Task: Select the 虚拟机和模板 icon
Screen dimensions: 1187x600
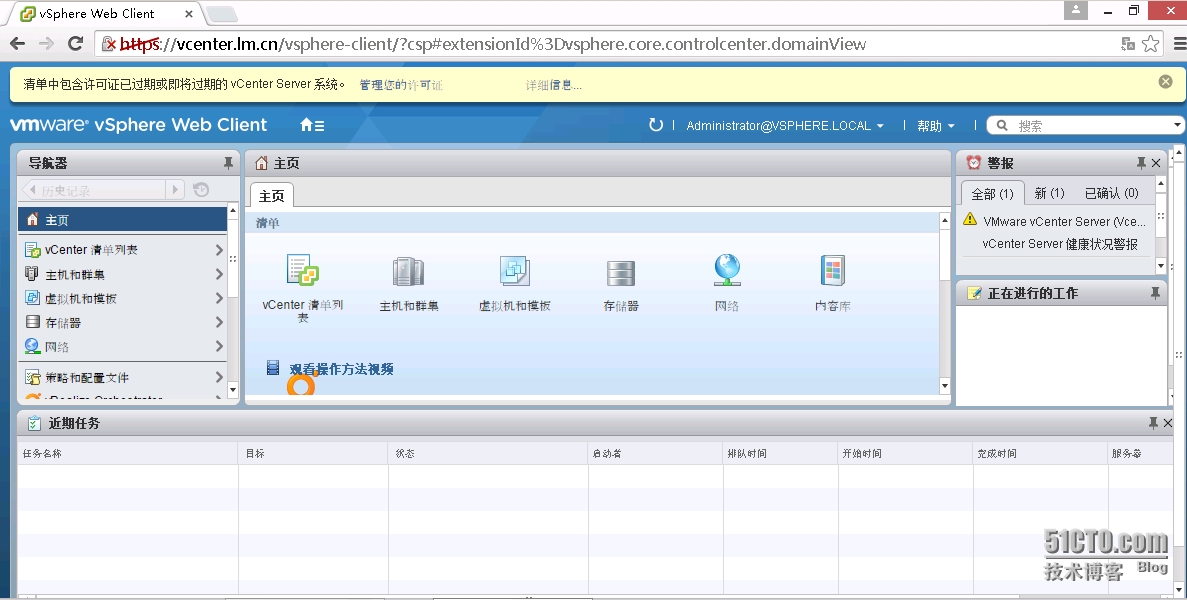Action: 514,272
